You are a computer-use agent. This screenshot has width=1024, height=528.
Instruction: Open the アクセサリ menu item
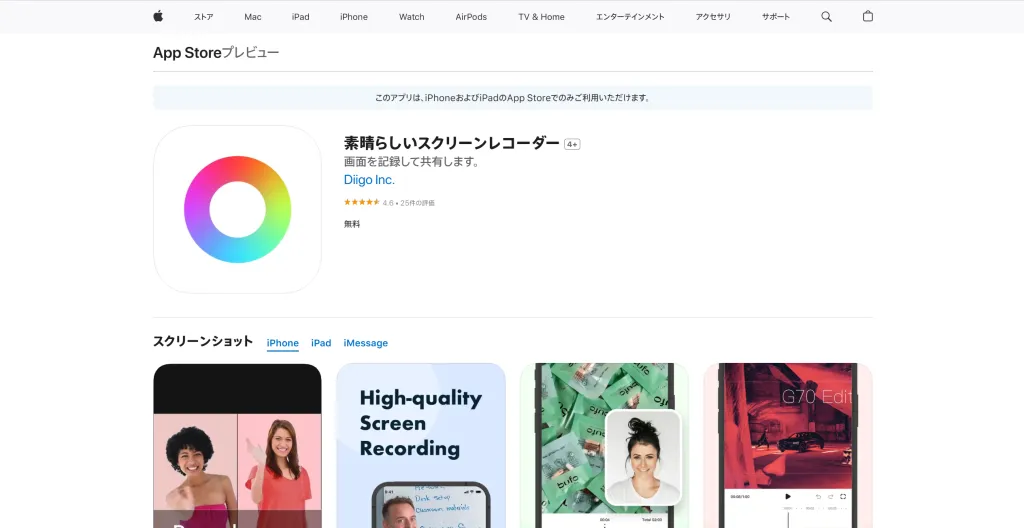pos(713,17)
